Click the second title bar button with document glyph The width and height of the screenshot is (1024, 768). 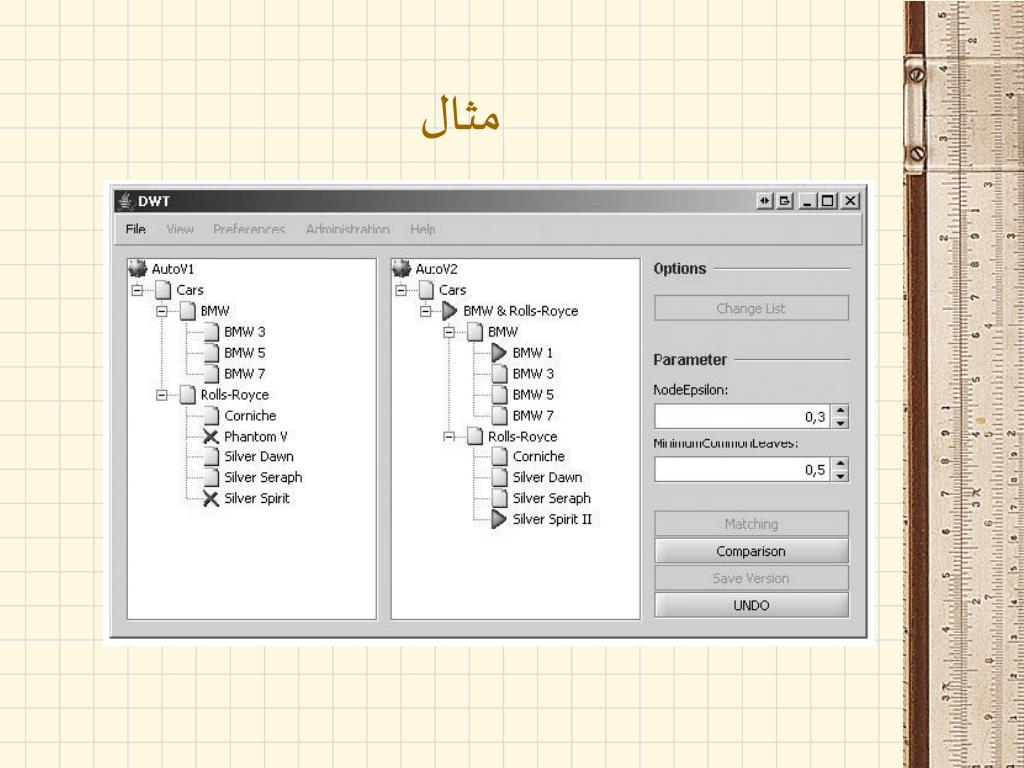(x=784, y=201)
